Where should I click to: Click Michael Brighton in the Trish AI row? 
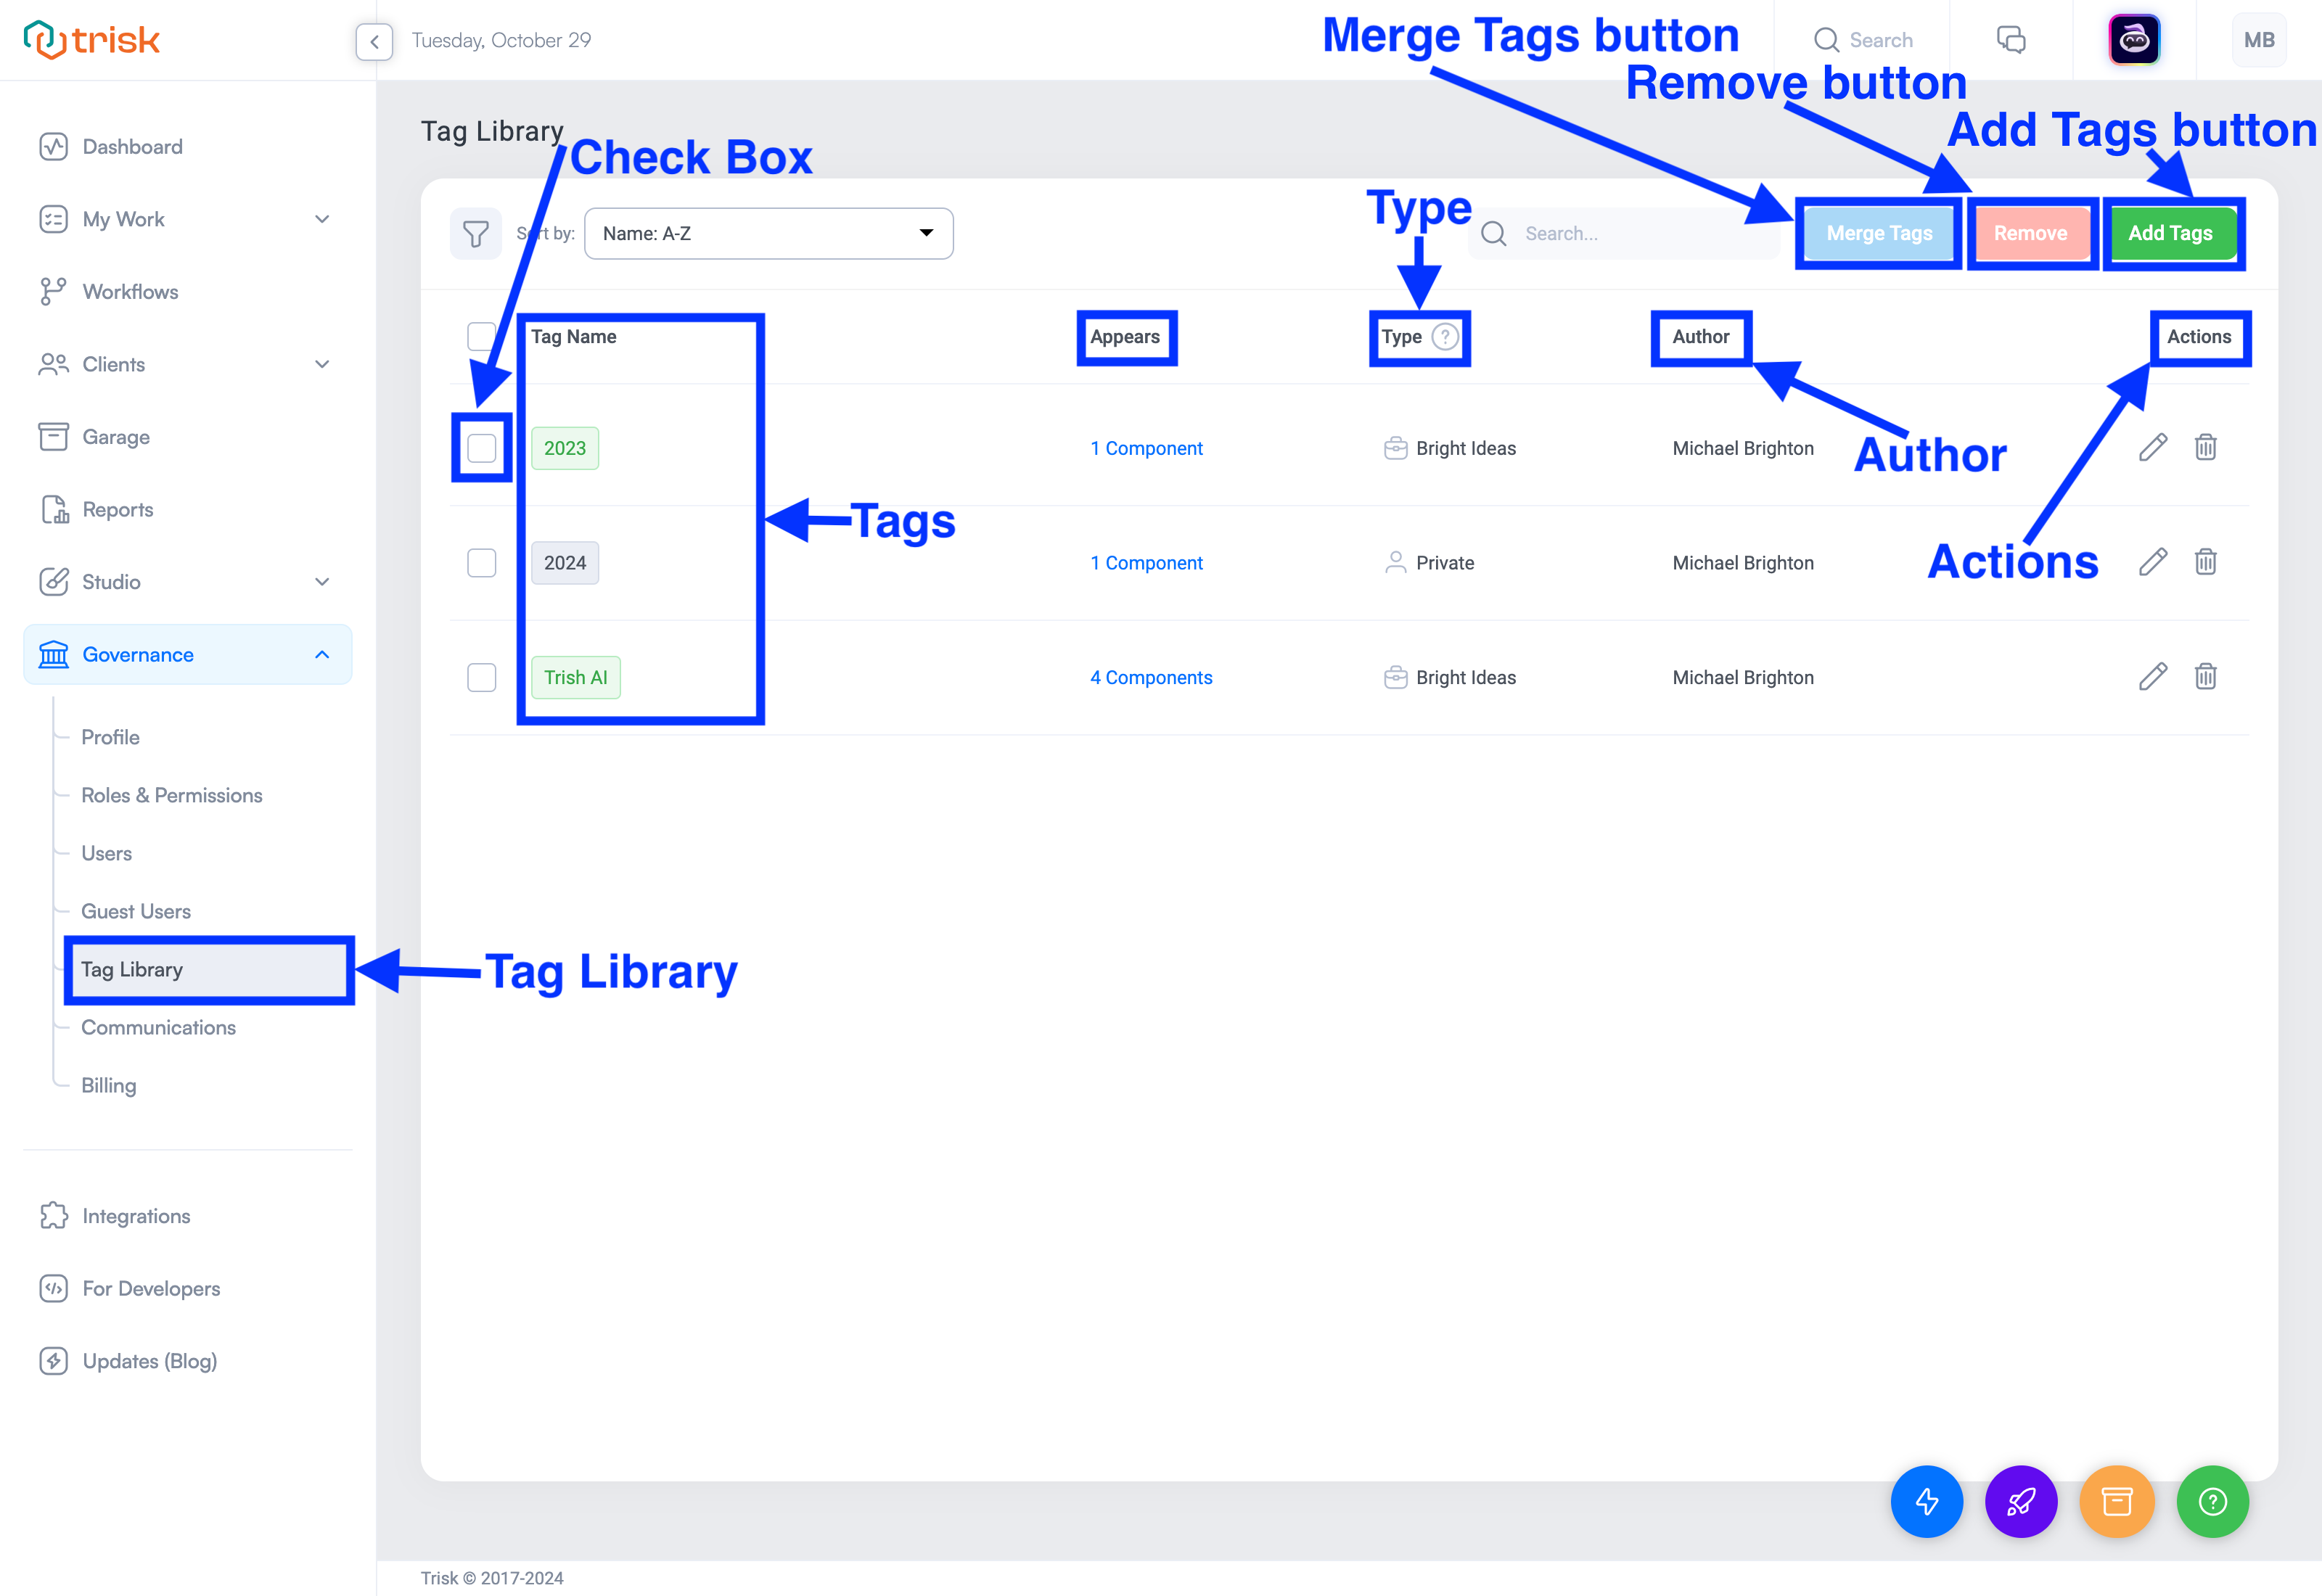pos(1742,678)
